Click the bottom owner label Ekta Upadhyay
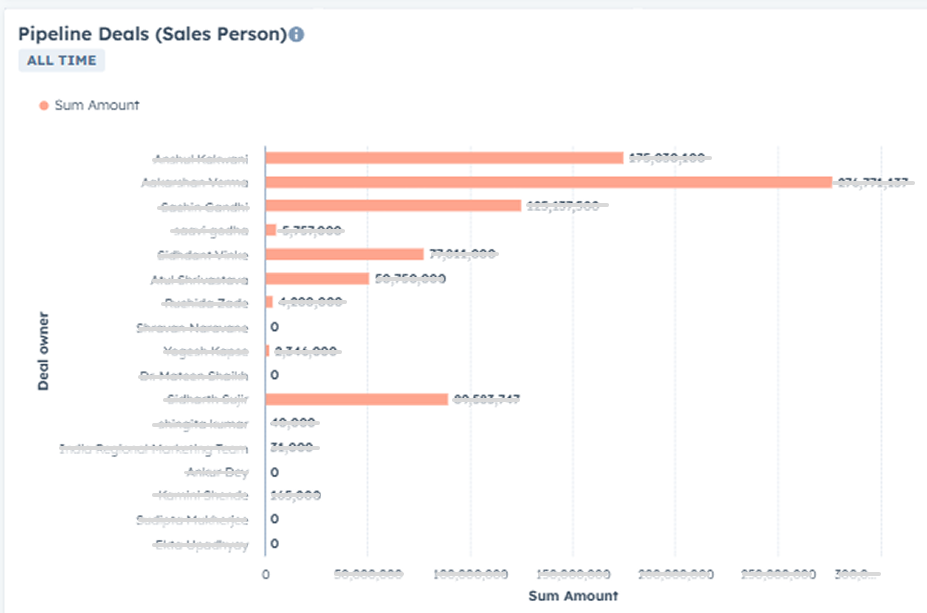 (x=201, y=545)
